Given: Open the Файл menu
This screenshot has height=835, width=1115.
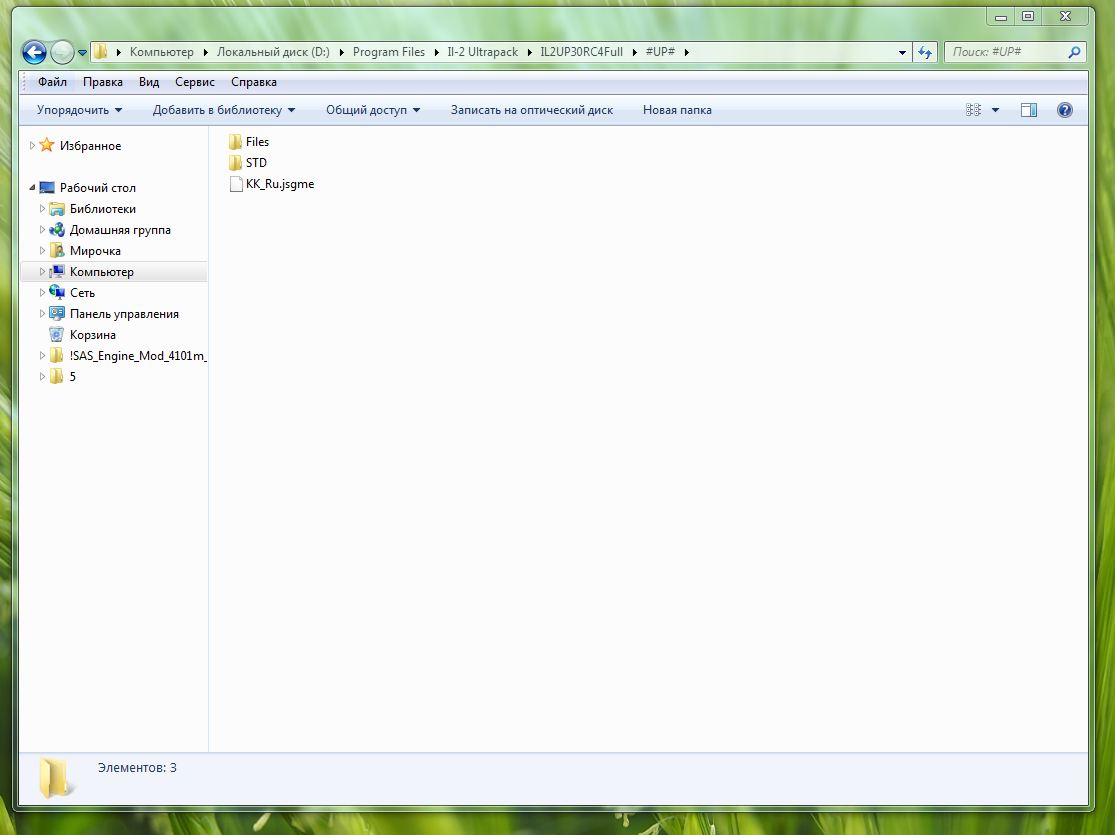Looking at the screenshot, I should [53, 82].
